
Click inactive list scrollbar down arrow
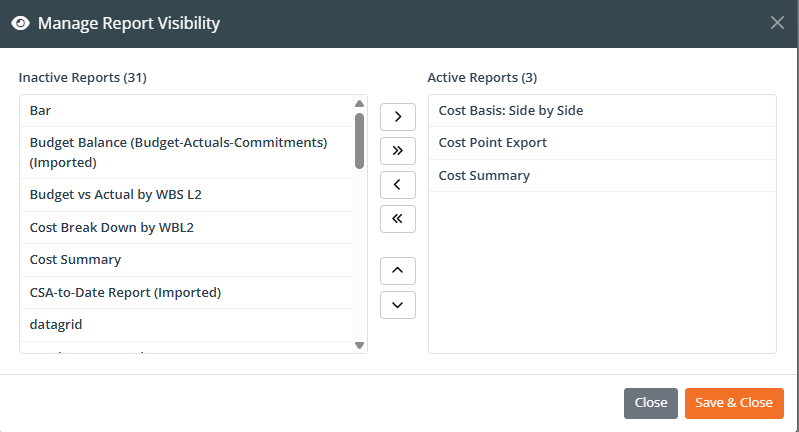point(359,345)
